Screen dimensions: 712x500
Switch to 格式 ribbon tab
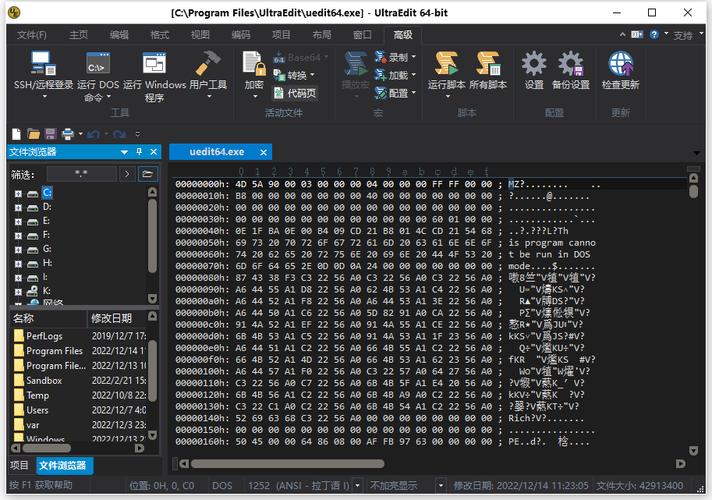point(160,35)
